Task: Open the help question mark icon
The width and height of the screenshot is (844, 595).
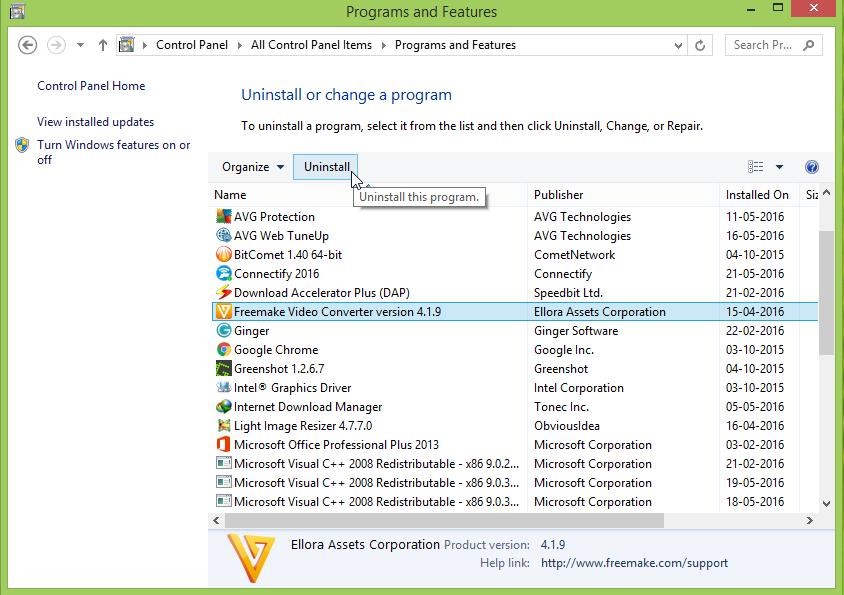Action: tap(812, 167)
